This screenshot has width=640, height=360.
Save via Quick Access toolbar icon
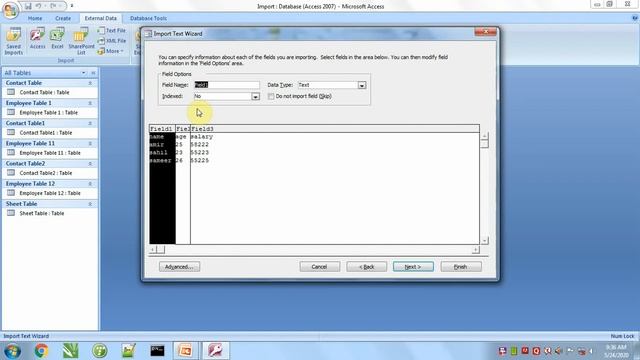click(28, 6)
